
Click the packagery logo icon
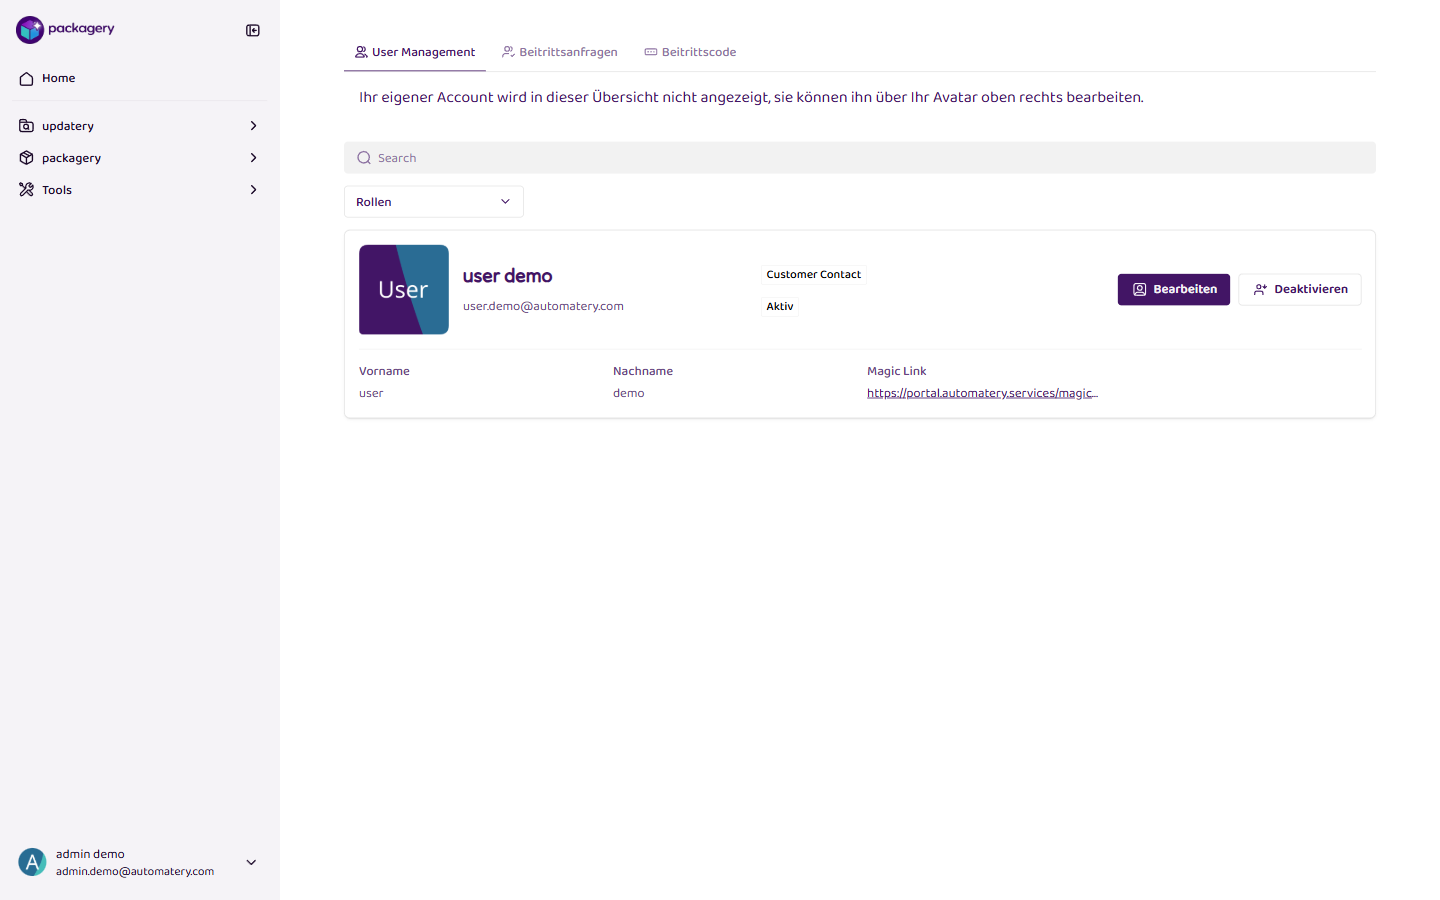pos(30,30)
